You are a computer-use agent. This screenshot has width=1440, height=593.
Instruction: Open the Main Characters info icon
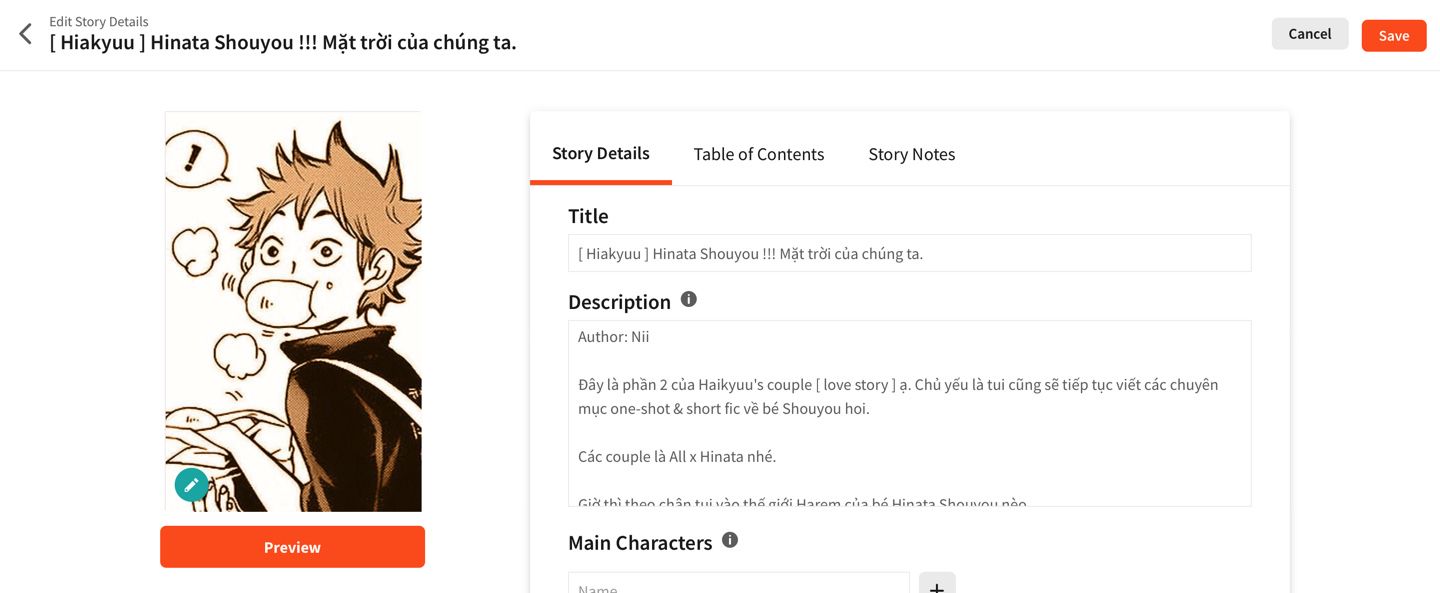730,540
